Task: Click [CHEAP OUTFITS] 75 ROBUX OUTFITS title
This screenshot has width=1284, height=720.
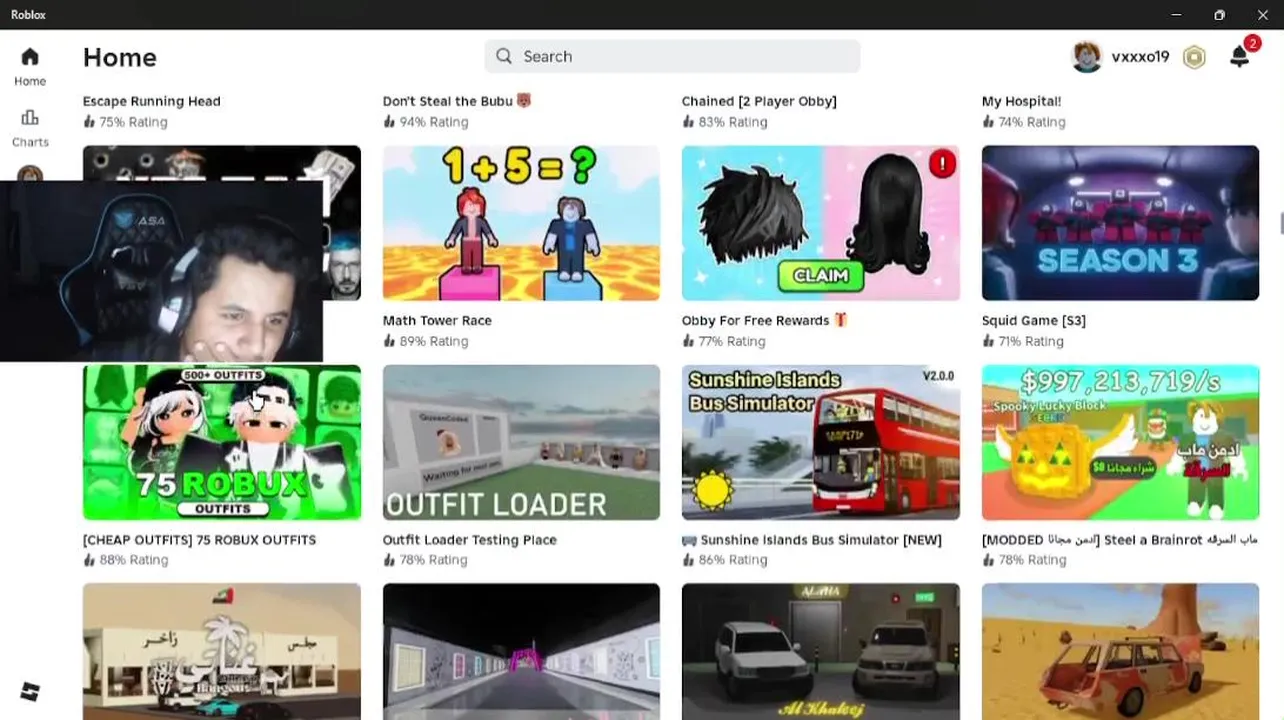Action: [x=199, y=539]
